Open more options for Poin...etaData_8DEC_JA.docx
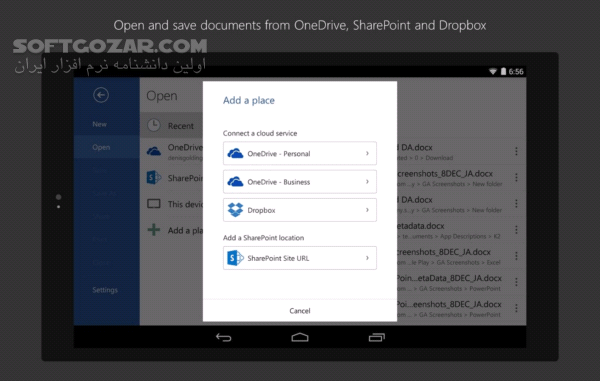The width and height of the screenshot is (600, 381). click(516, 282)
